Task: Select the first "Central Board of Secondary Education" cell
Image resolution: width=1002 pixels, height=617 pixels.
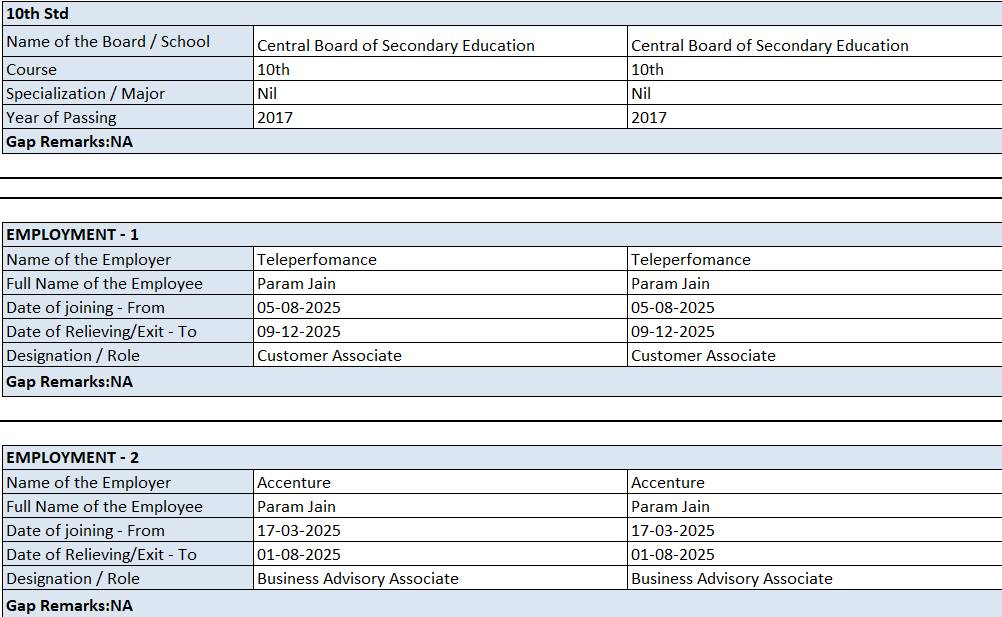Action: (396, 45)
